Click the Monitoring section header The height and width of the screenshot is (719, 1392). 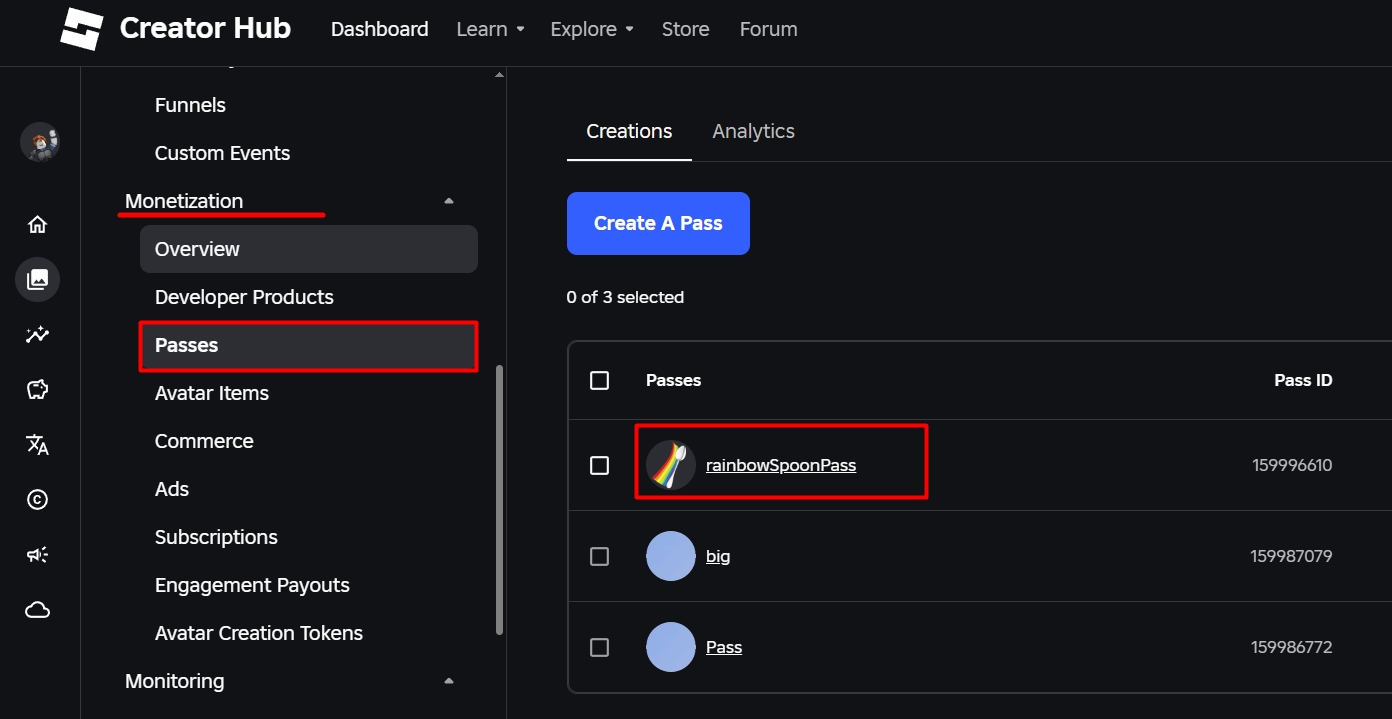click(174, 681)
